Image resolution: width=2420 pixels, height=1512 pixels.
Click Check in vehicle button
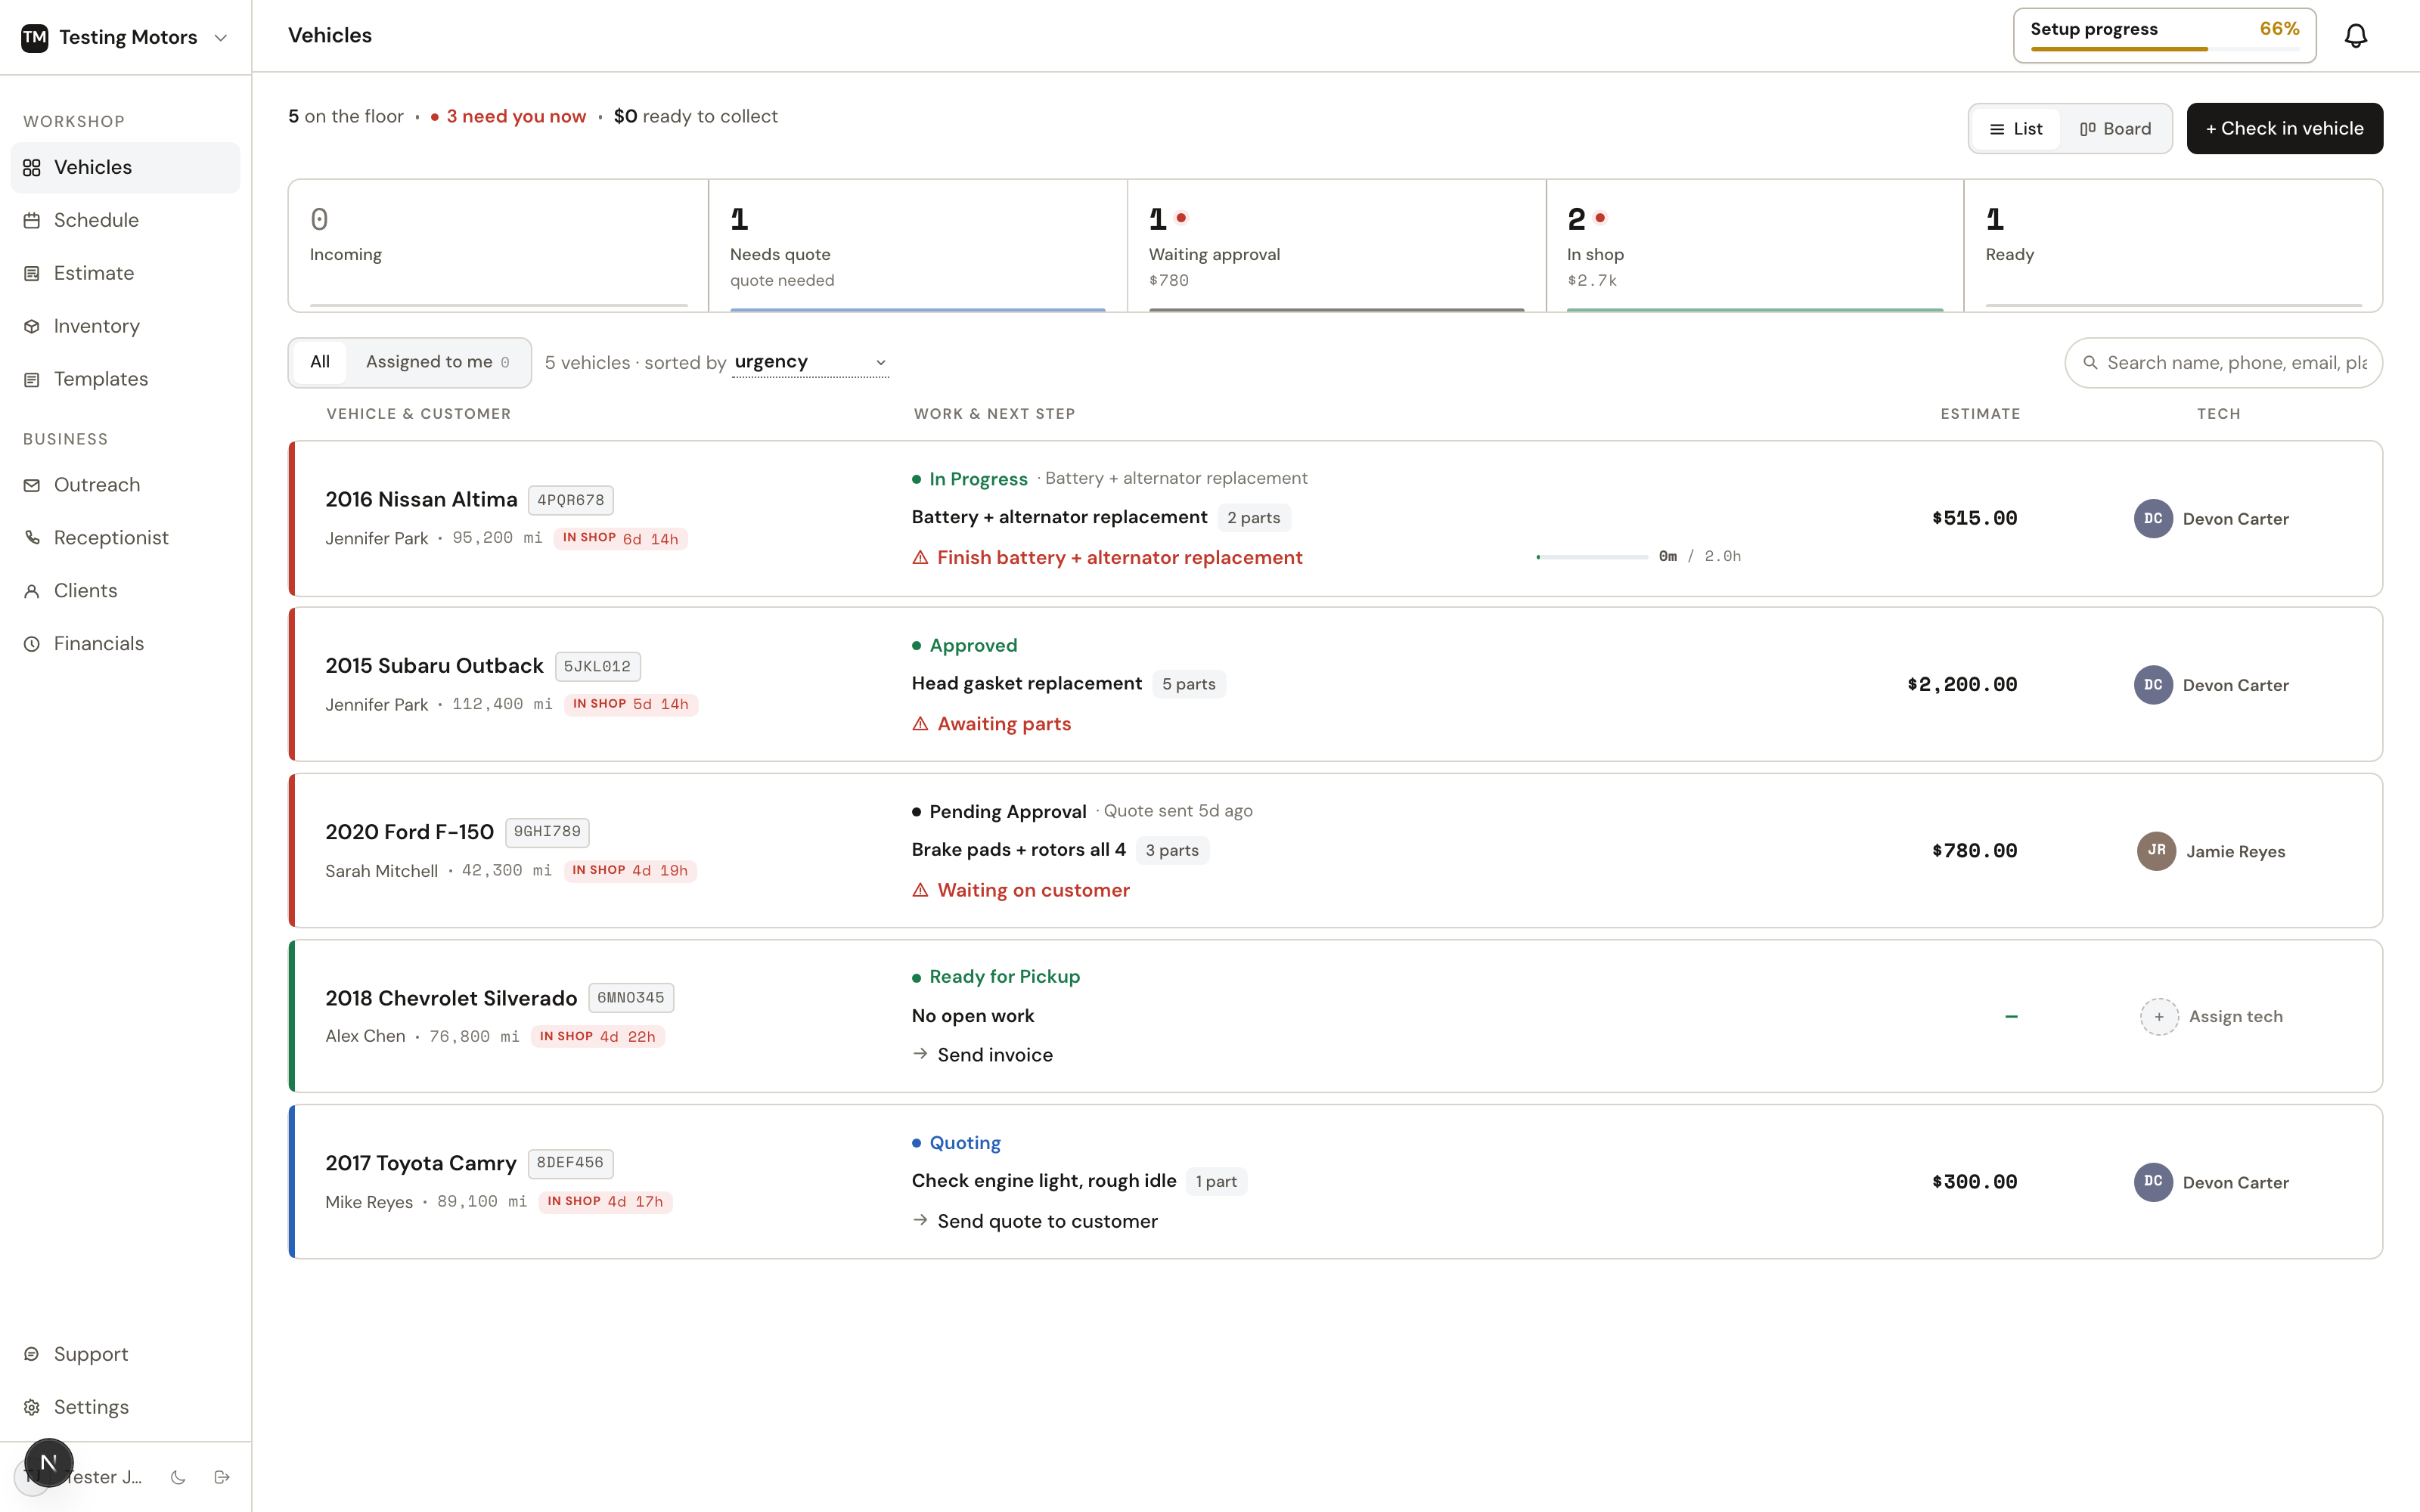pyautogui.click(x=2285, y=129)
